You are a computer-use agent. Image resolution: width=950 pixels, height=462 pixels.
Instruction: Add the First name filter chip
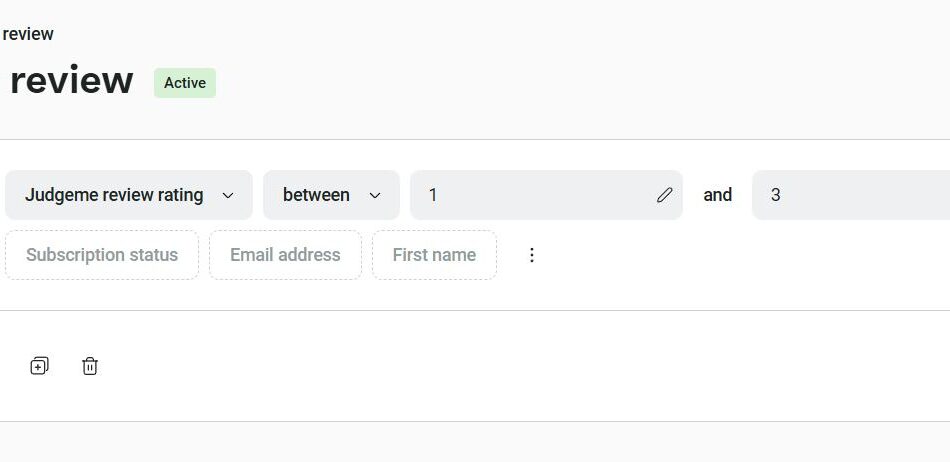[434, 255]
